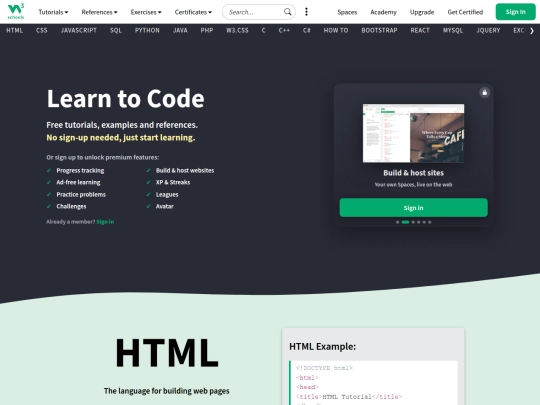Viewport: 540px width, 405px height.
Task: Open the Exercises dropdown menu
Action: pos(146,12)
